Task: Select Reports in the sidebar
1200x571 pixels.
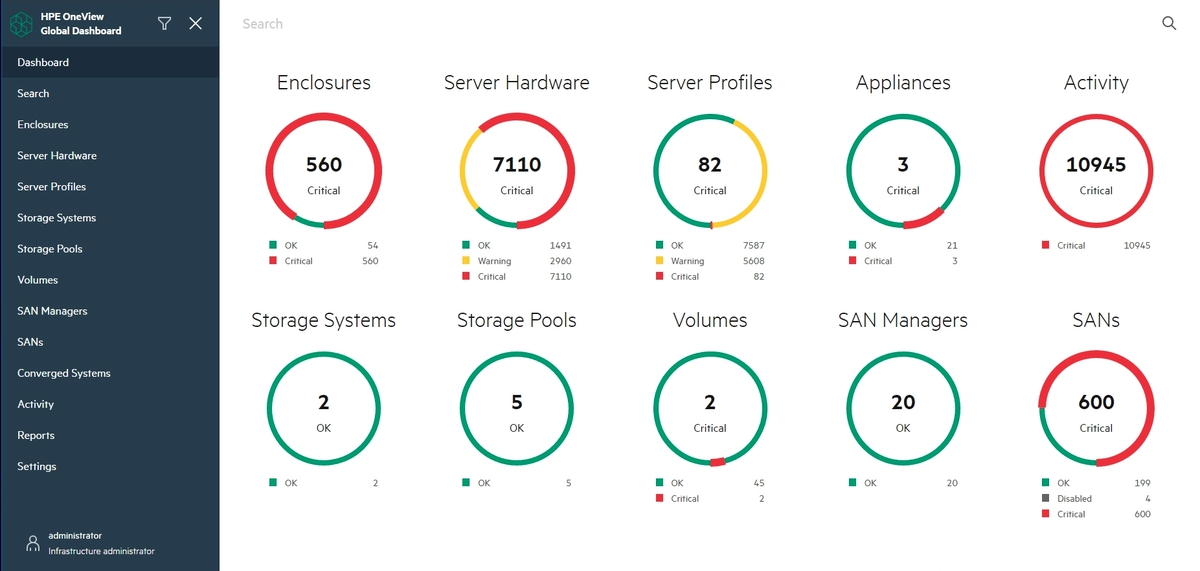Action: (x=110, y=435)
